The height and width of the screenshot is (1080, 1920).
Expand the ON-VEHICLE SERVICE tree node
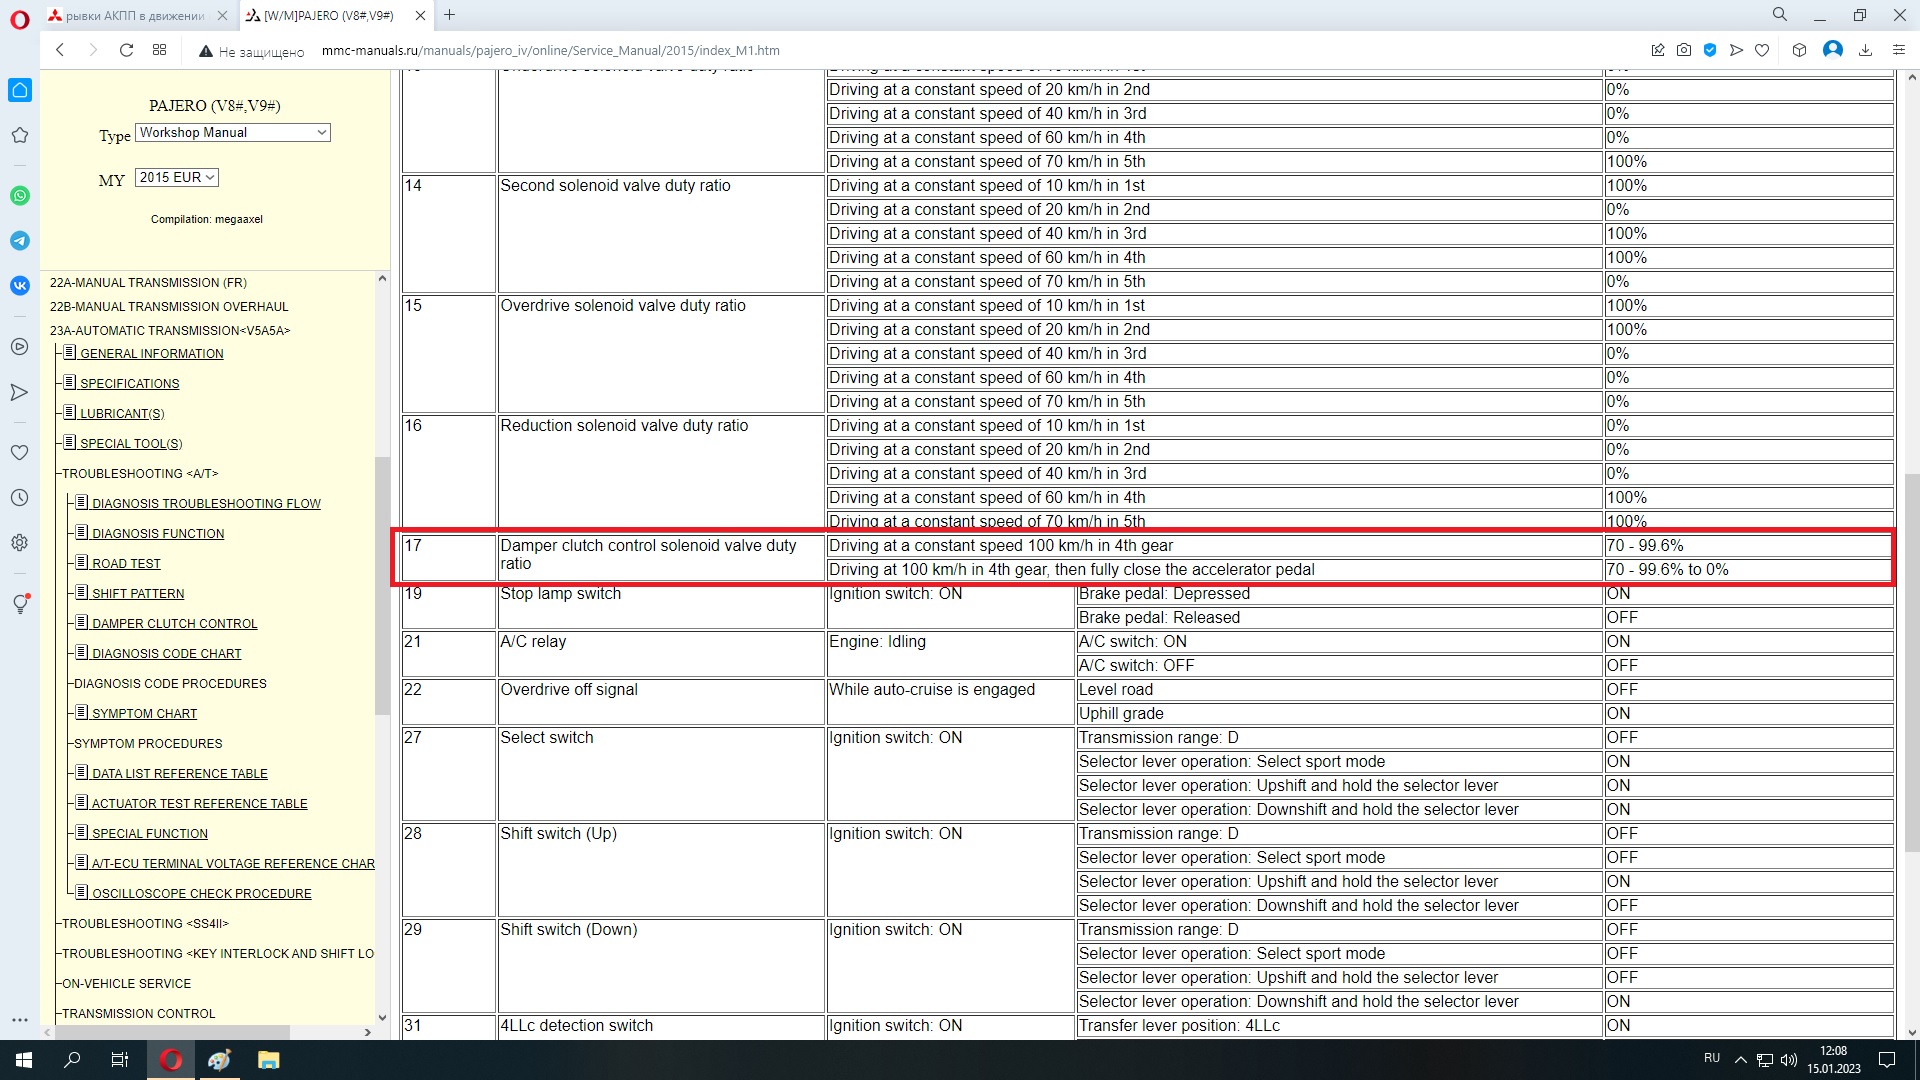(126, 984)
